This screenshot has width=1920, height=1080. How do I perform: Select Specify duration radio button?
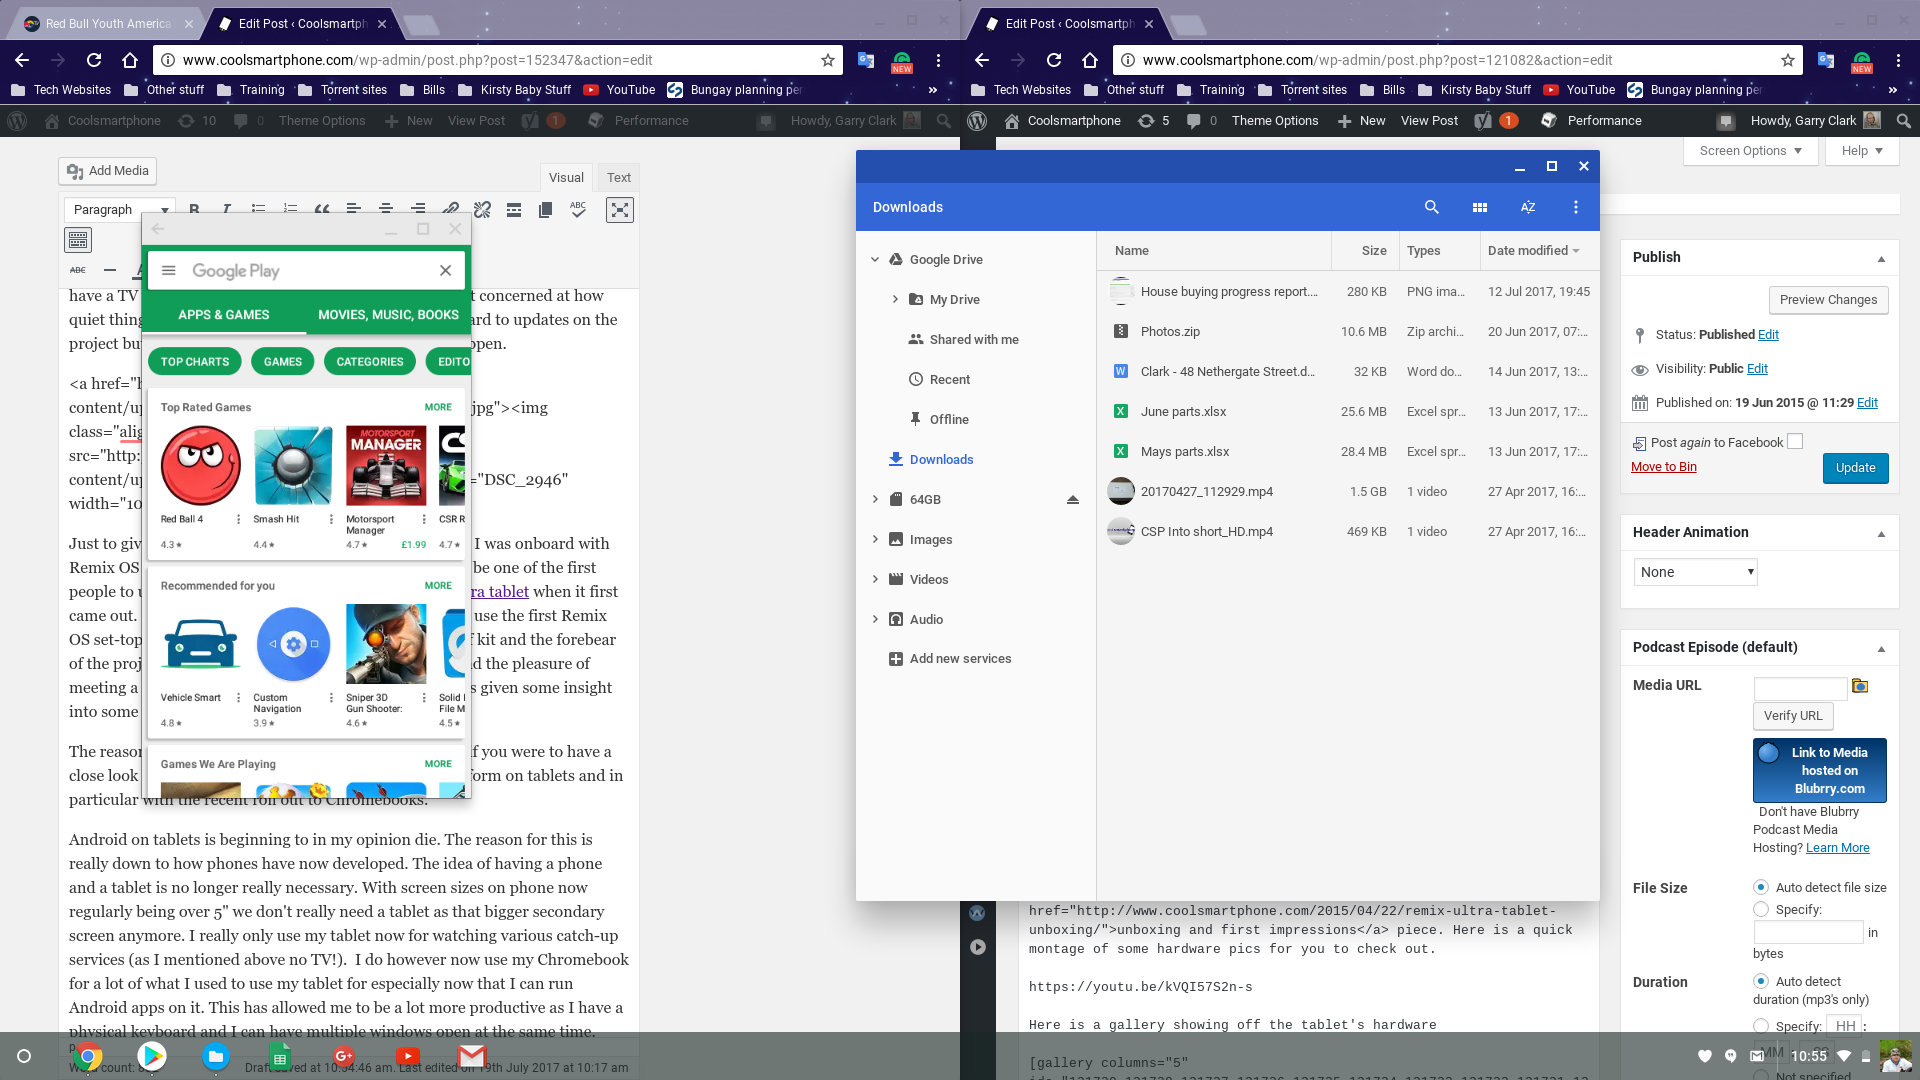pos(1761,1026)
